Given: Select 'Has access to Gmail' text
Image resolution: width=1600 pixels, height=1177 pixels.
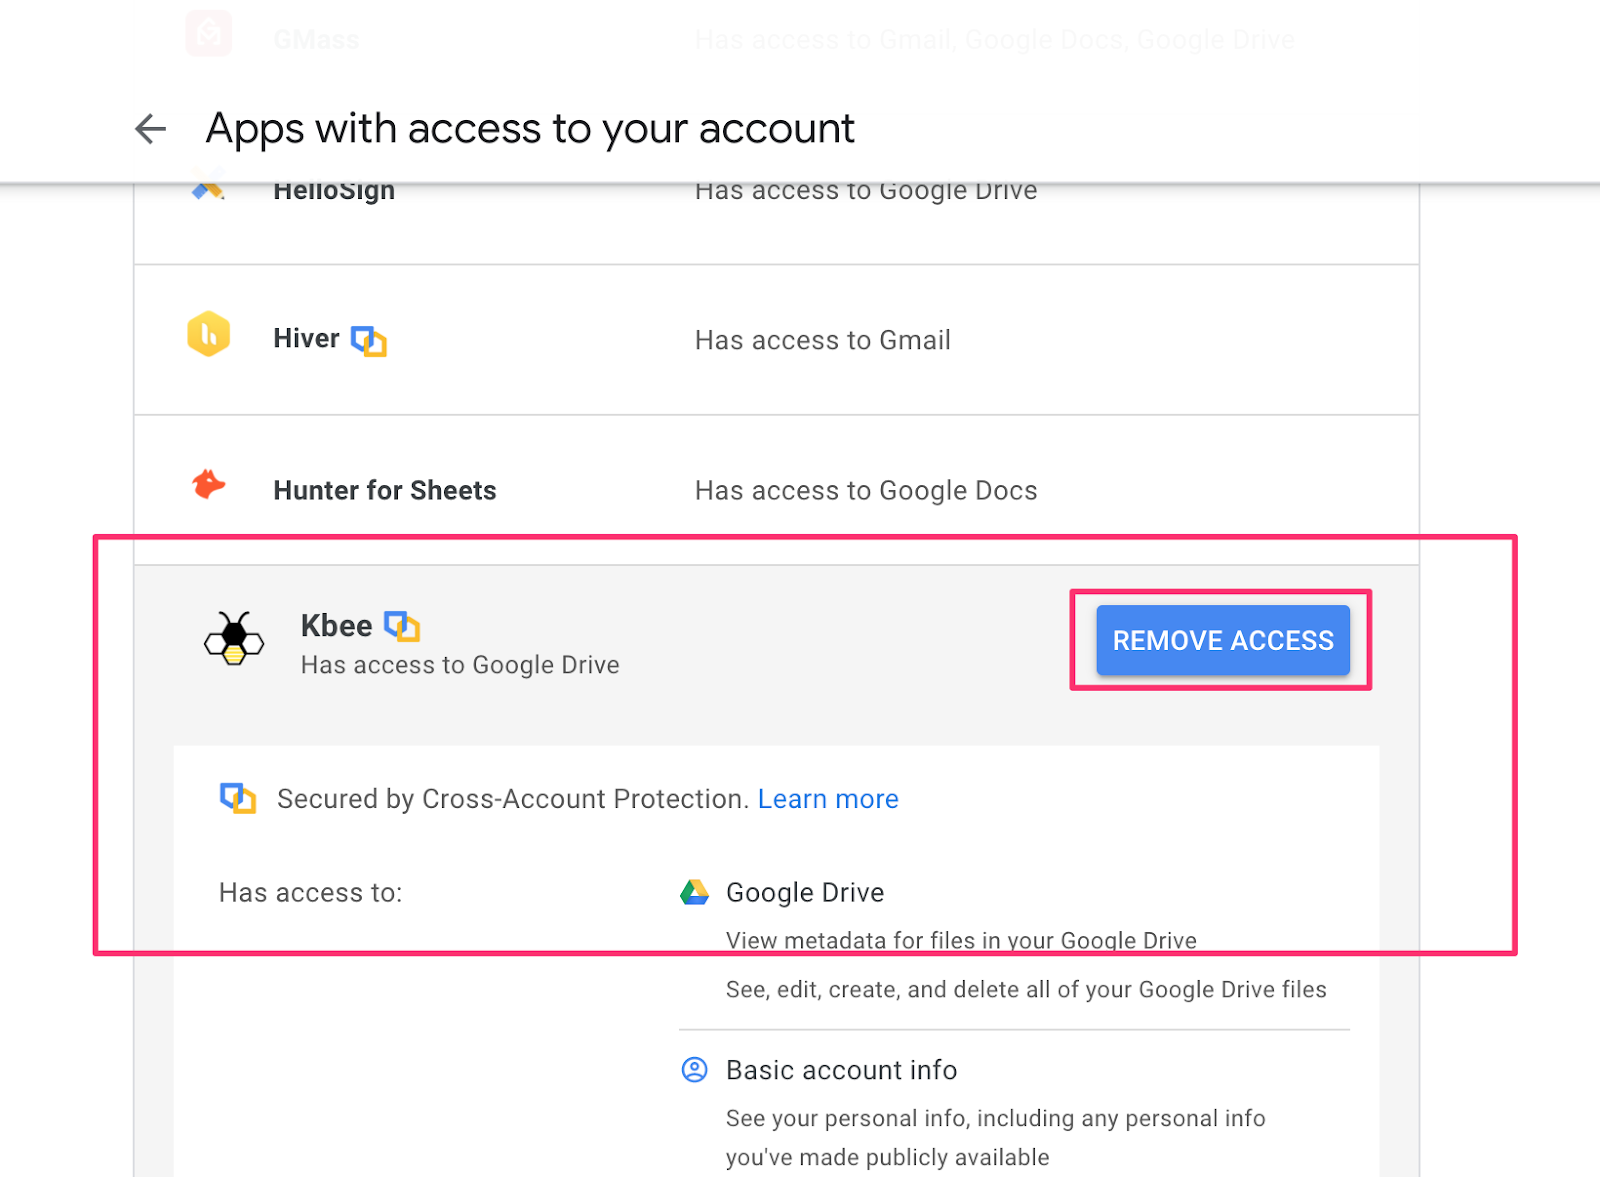Looking at the screenshot, I should (822, 341).
